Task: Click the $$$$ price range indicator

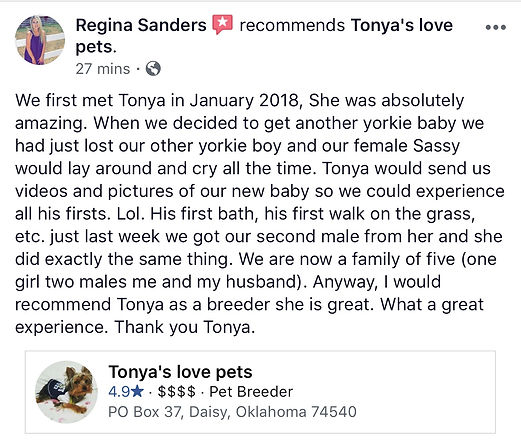Action: [176, 392]
